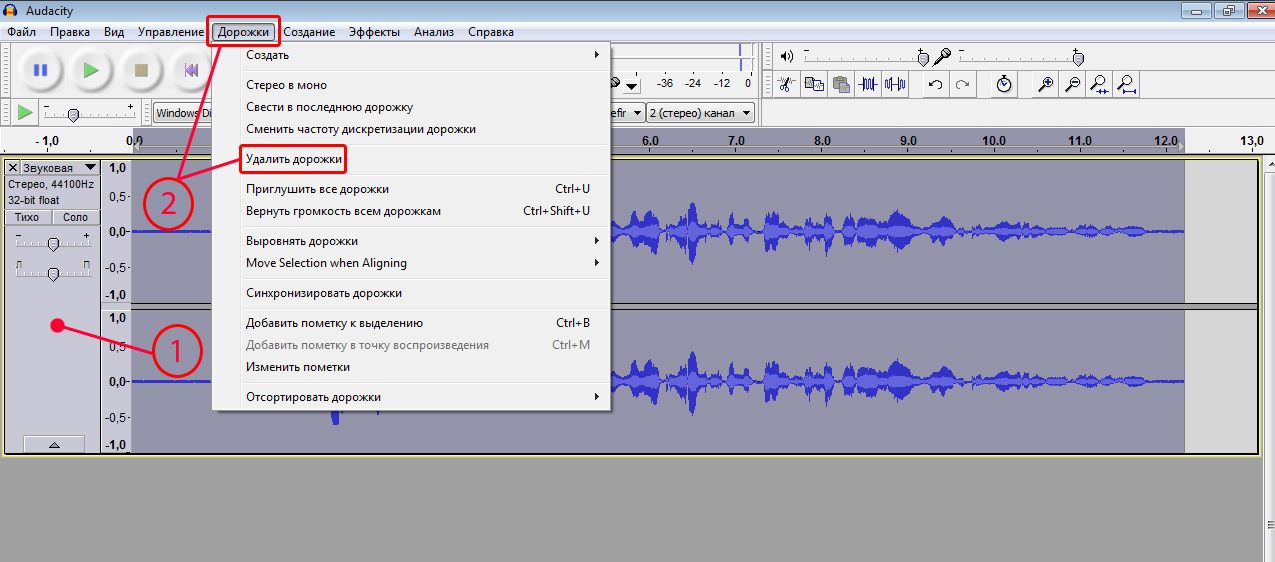Click the Undo arrow icon
The width and height of the screenshot is (1275, 562).
coord(935,84)
